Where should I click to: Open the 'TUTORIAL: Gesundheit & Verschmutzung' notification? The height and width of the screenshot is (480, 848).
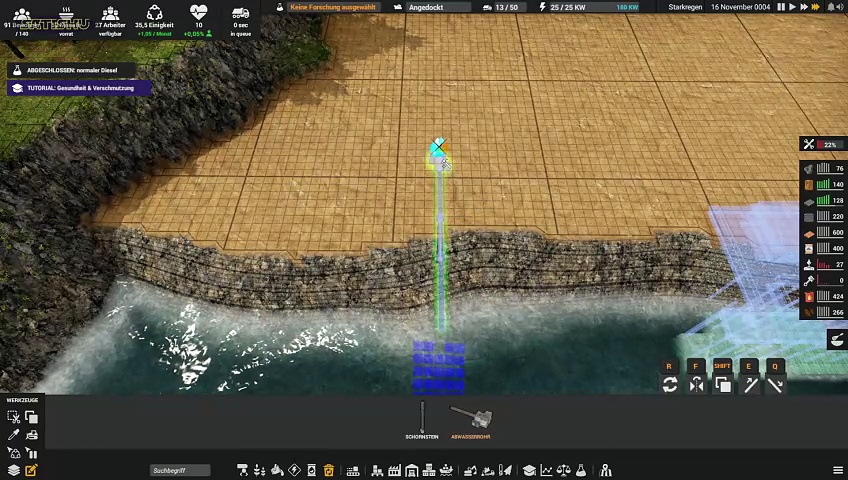(80, 88)
